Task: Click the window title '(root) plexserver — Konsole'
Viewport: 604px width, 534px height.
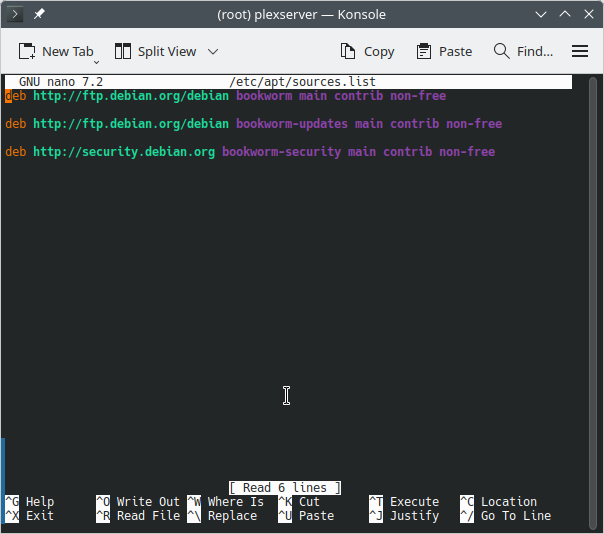Action: (x=301, y=15)
